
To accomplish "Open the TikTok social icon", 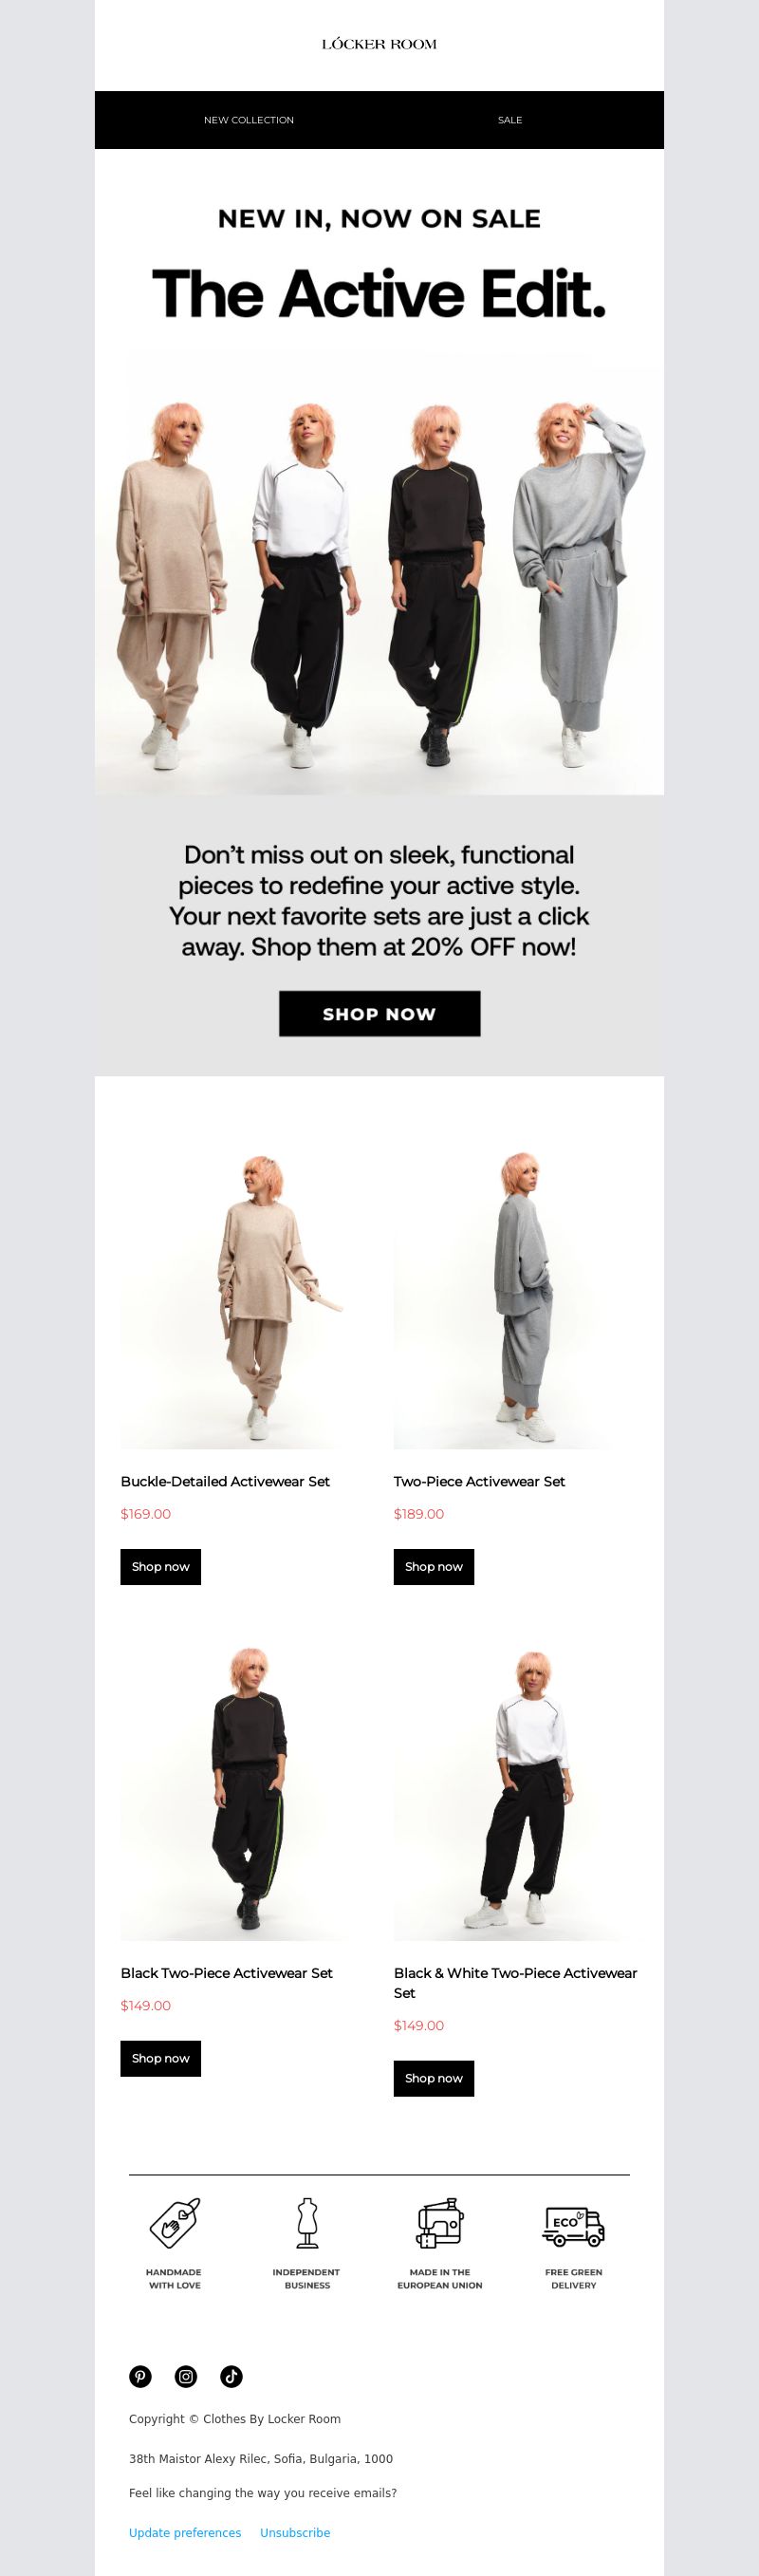I will [231, 2376].
